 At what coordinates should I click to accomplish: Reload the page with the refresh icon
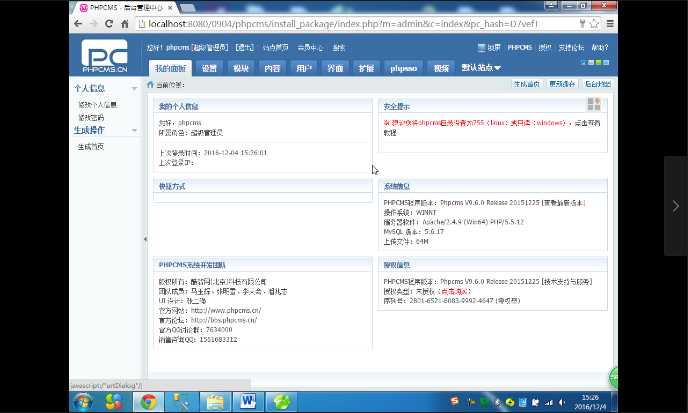pos(109,24)
